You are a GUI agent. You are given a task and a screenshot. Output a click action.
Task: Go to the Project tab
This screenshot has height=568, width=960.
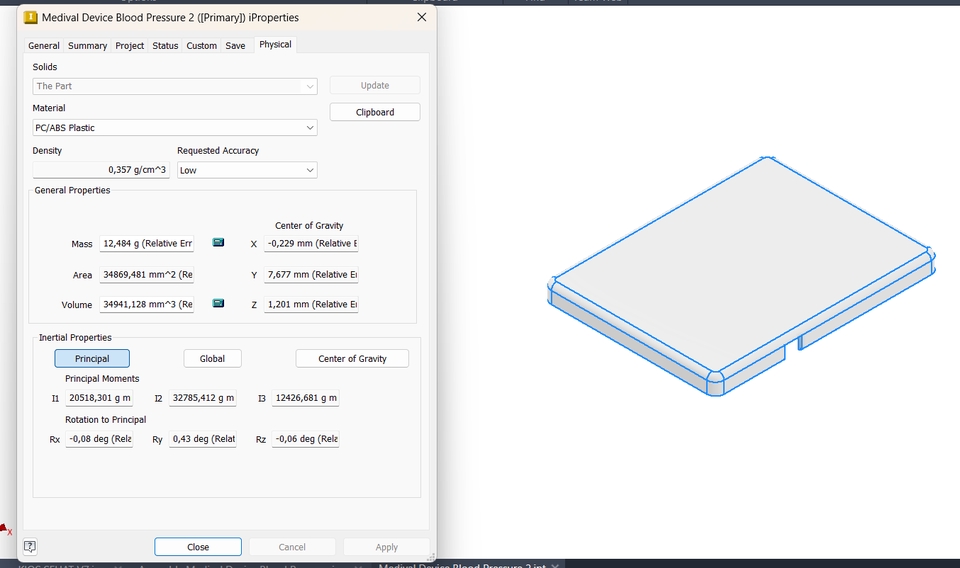click(x=130, y=46)
